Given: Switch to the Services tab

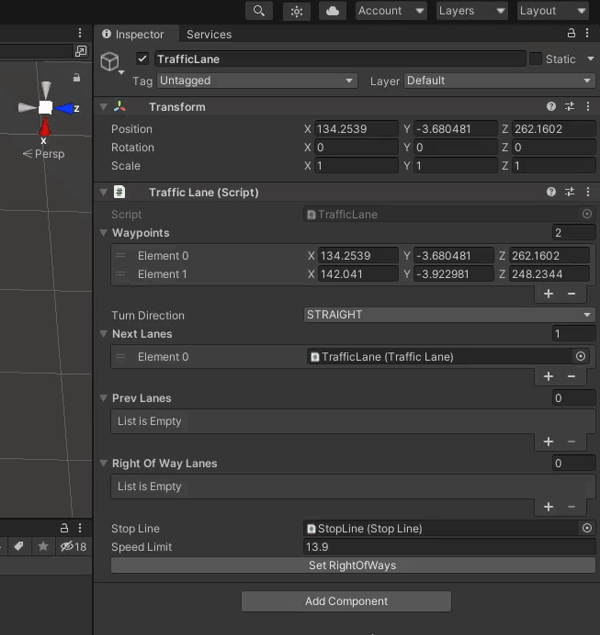Looking at the screenshot, I should click(x=208, y=34).
